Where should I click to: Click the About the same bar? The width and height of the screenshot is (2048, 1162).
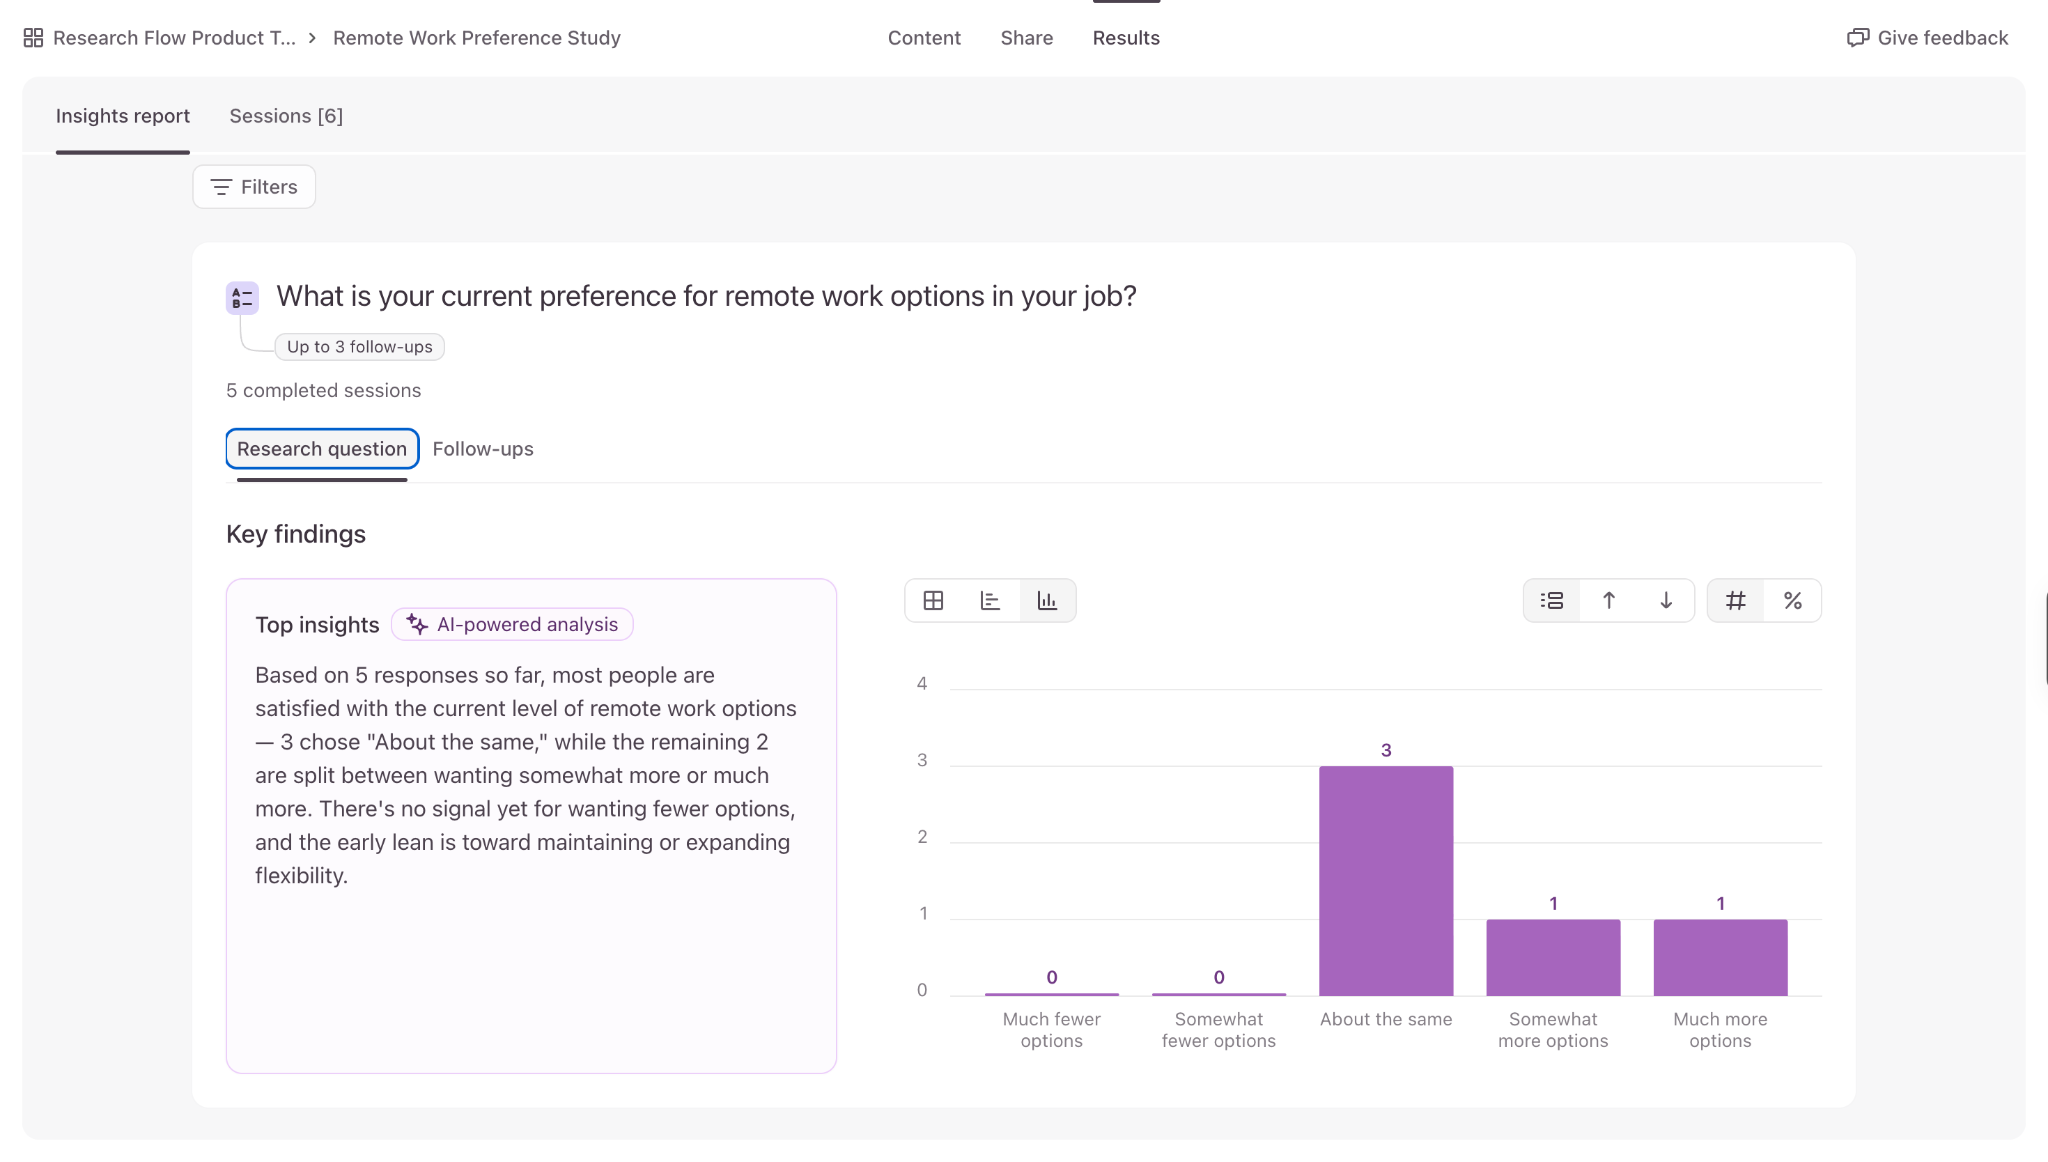tap(1386, 880)
